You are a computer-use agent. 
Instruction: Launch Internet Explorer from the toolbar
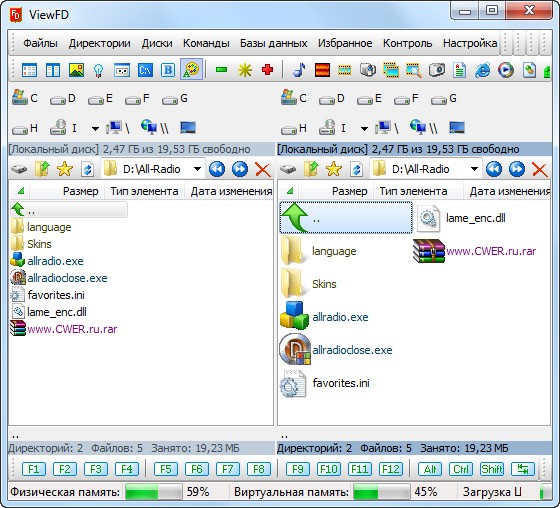coord(482,70)
